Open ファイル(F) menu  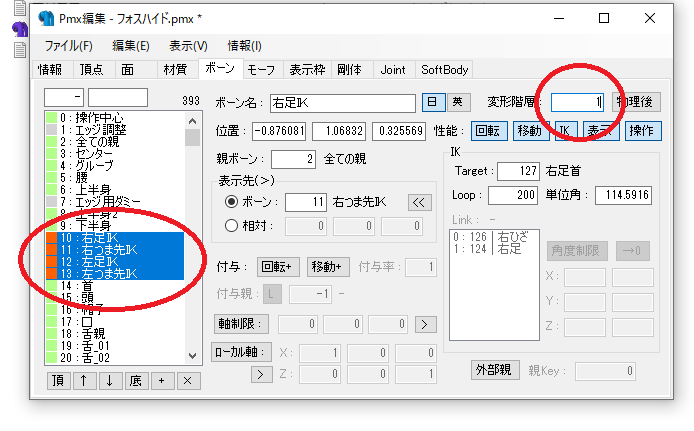[69, 46]
